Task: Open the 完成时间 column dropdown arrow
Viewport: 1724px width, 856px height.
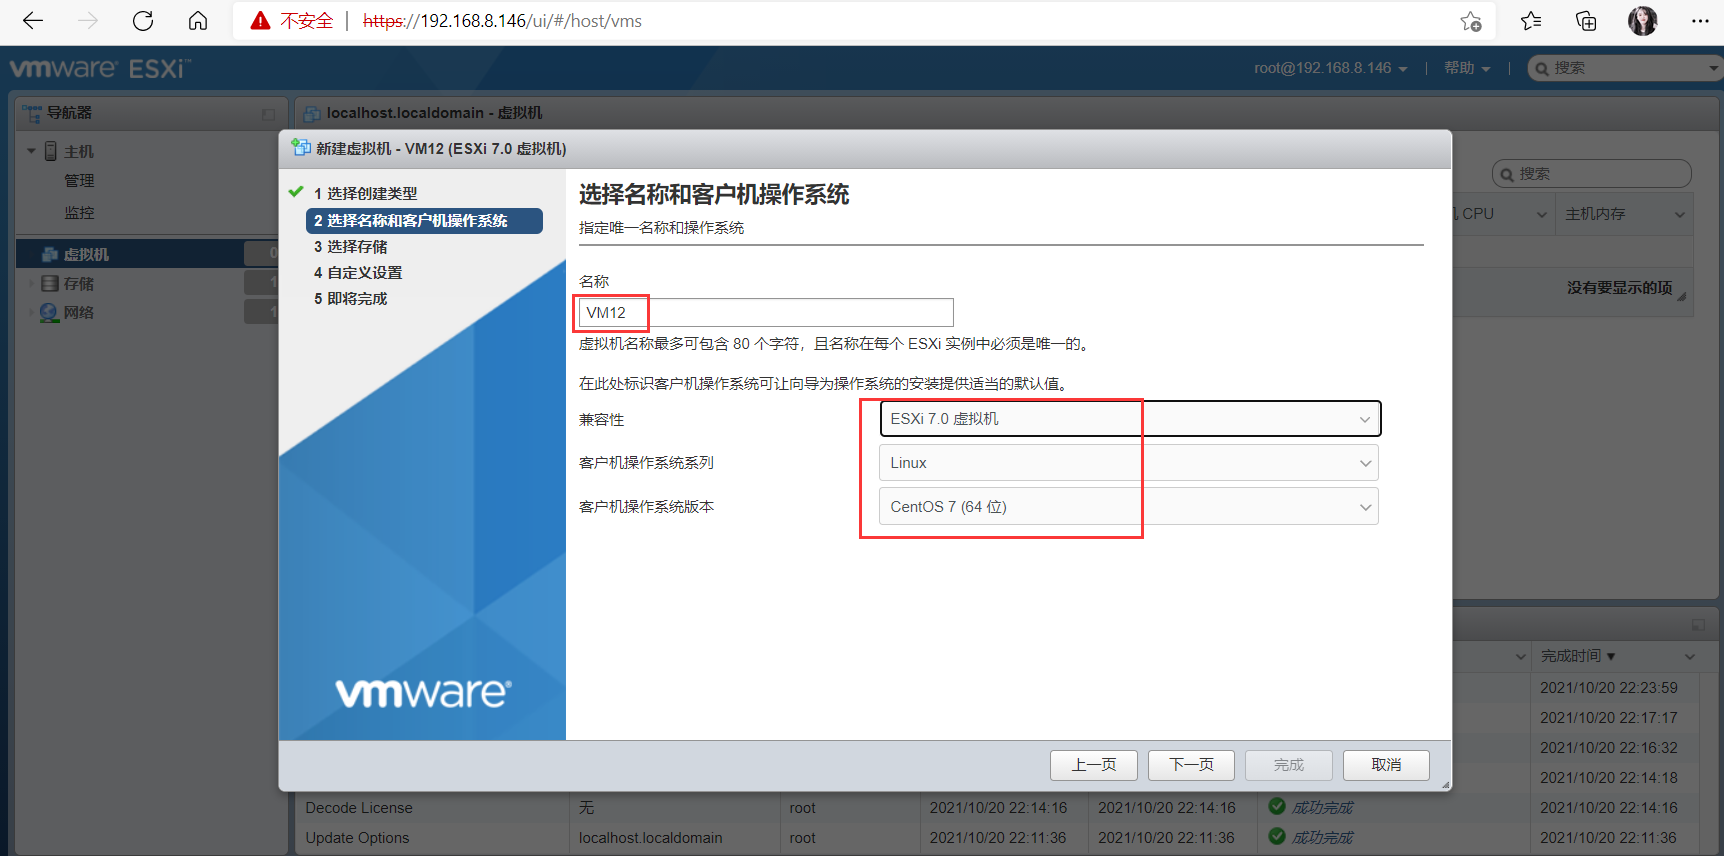Action: click(1689, 656)
